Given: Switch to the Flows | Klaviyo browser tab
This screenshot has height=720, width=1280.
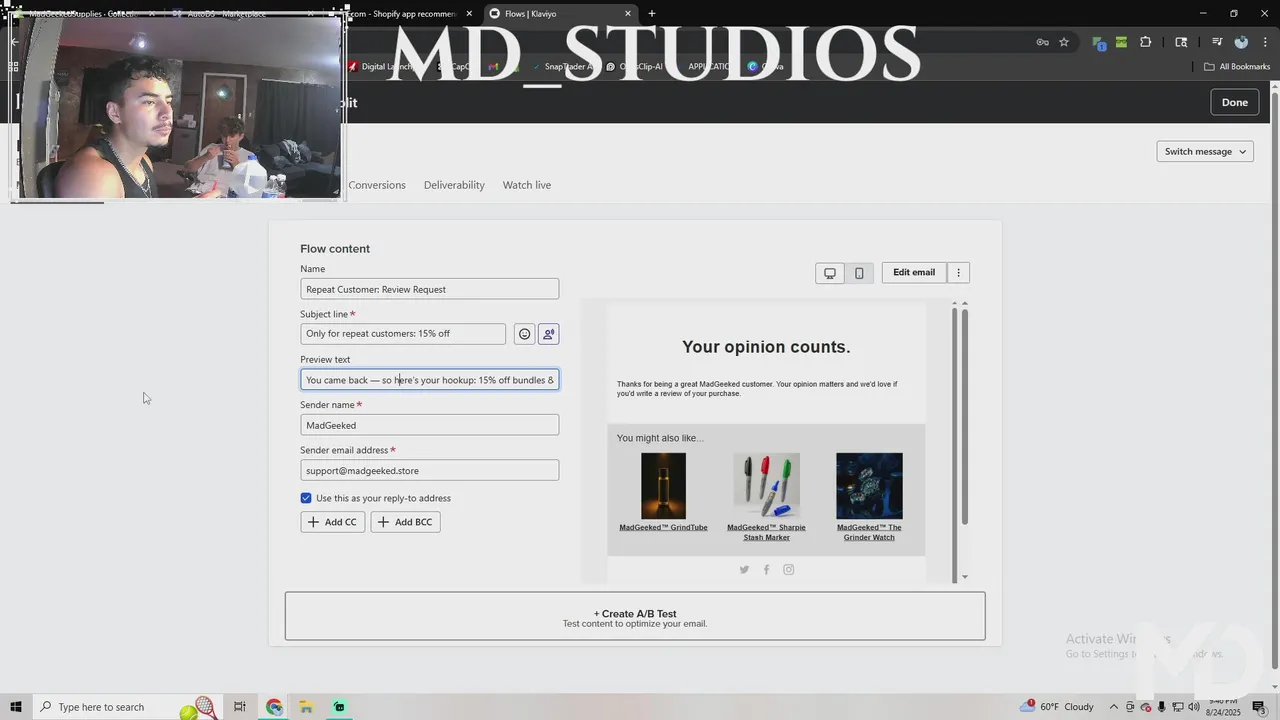Looking at the screenshot, I should tap(560, 14).
